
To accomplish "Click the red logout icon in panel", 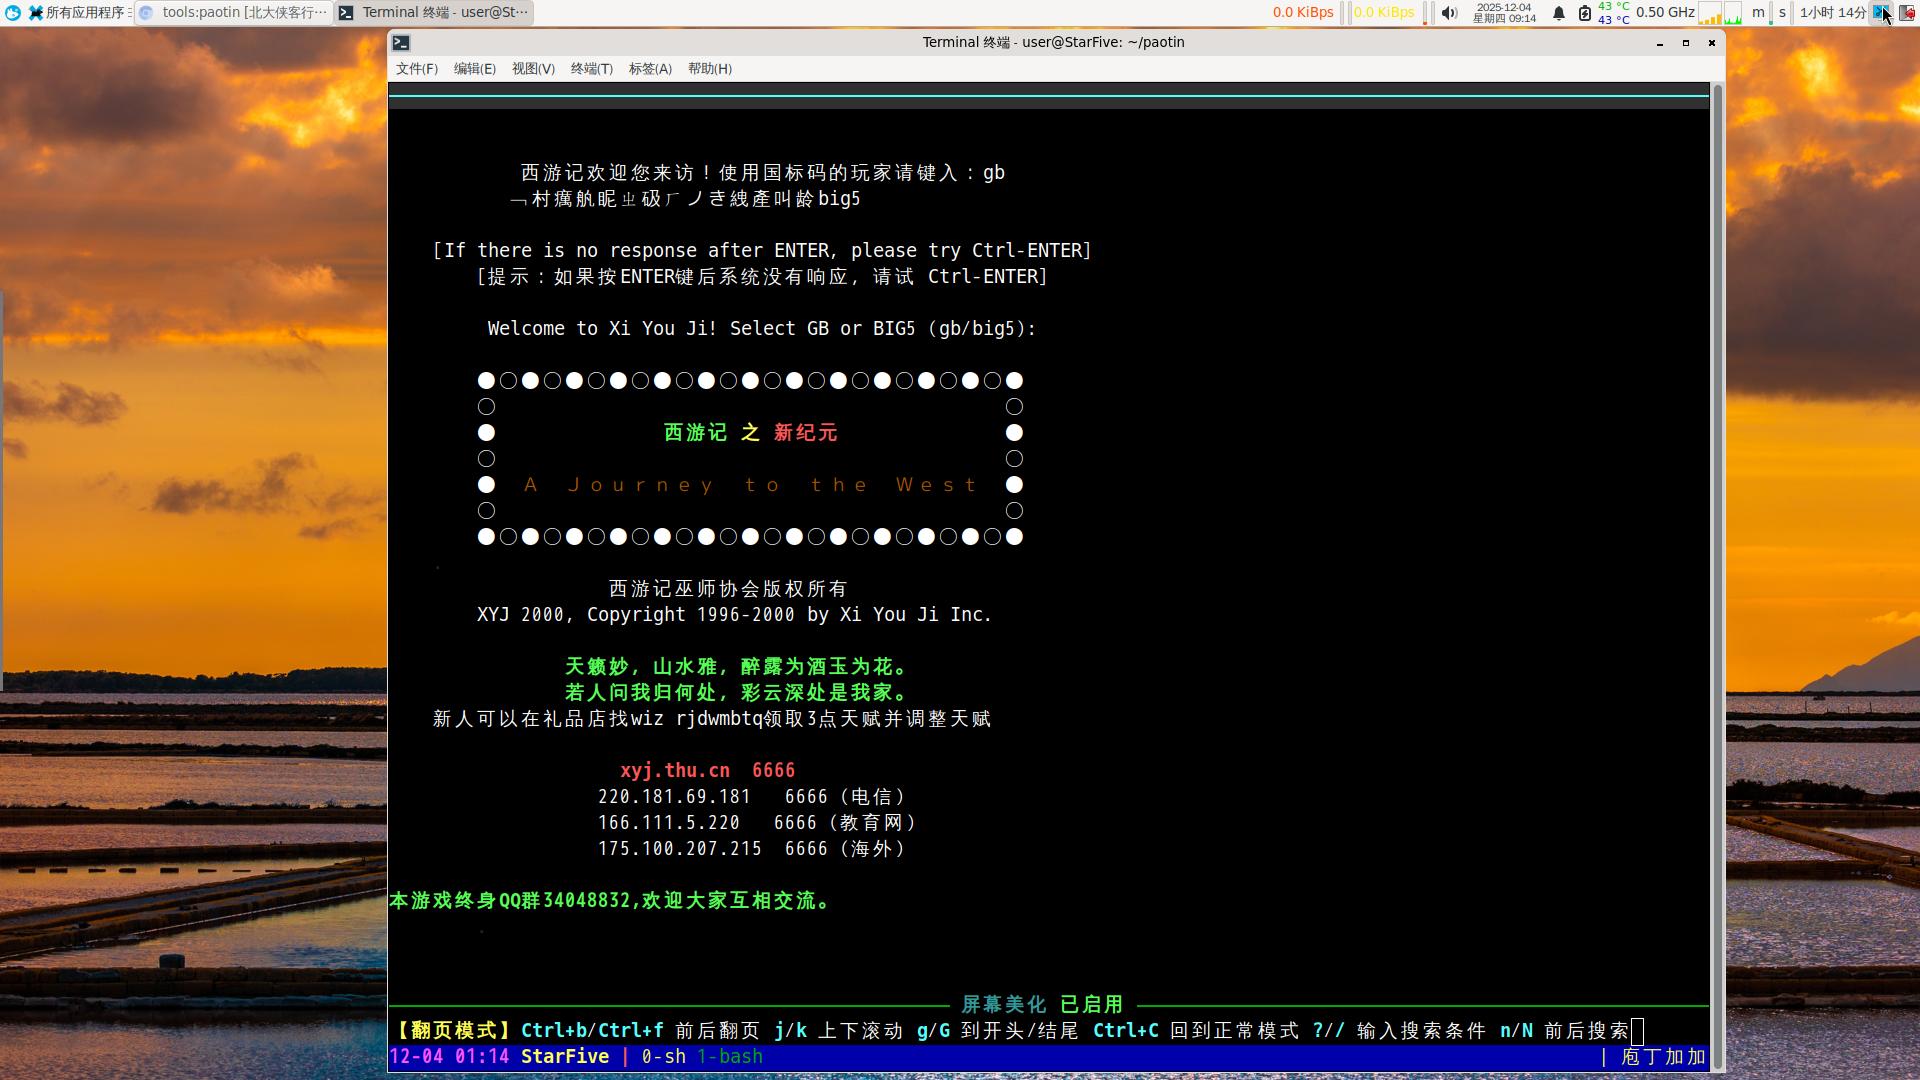I will [1907, 13].
